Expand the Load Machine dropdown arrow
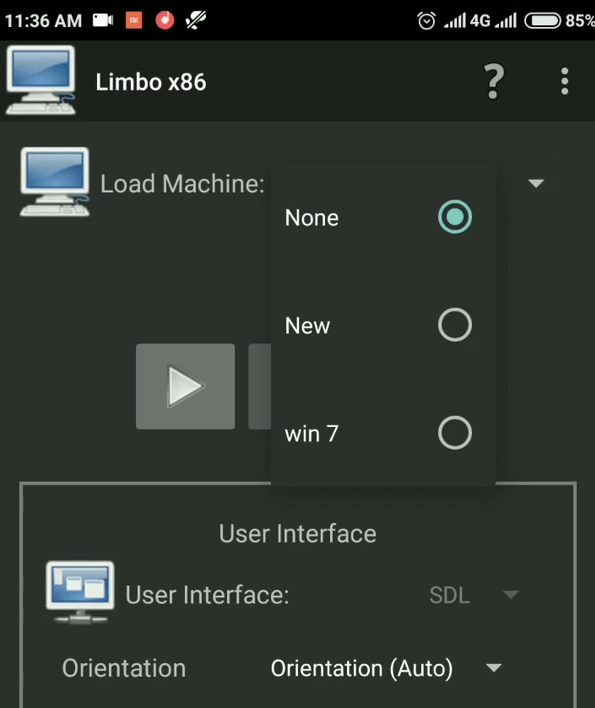595x708 pixels. pos(536,183)
